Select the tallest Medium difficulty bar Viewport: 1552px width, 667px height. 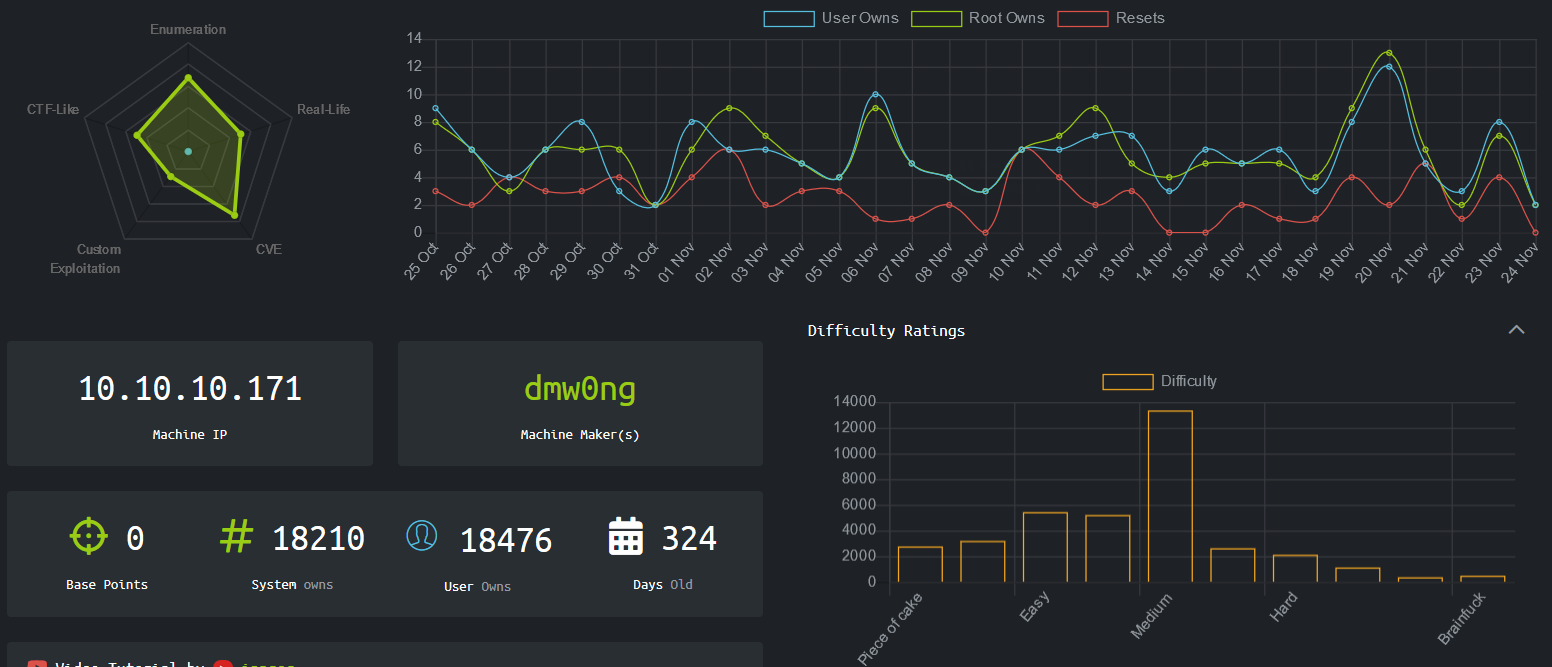(1170, 495)
